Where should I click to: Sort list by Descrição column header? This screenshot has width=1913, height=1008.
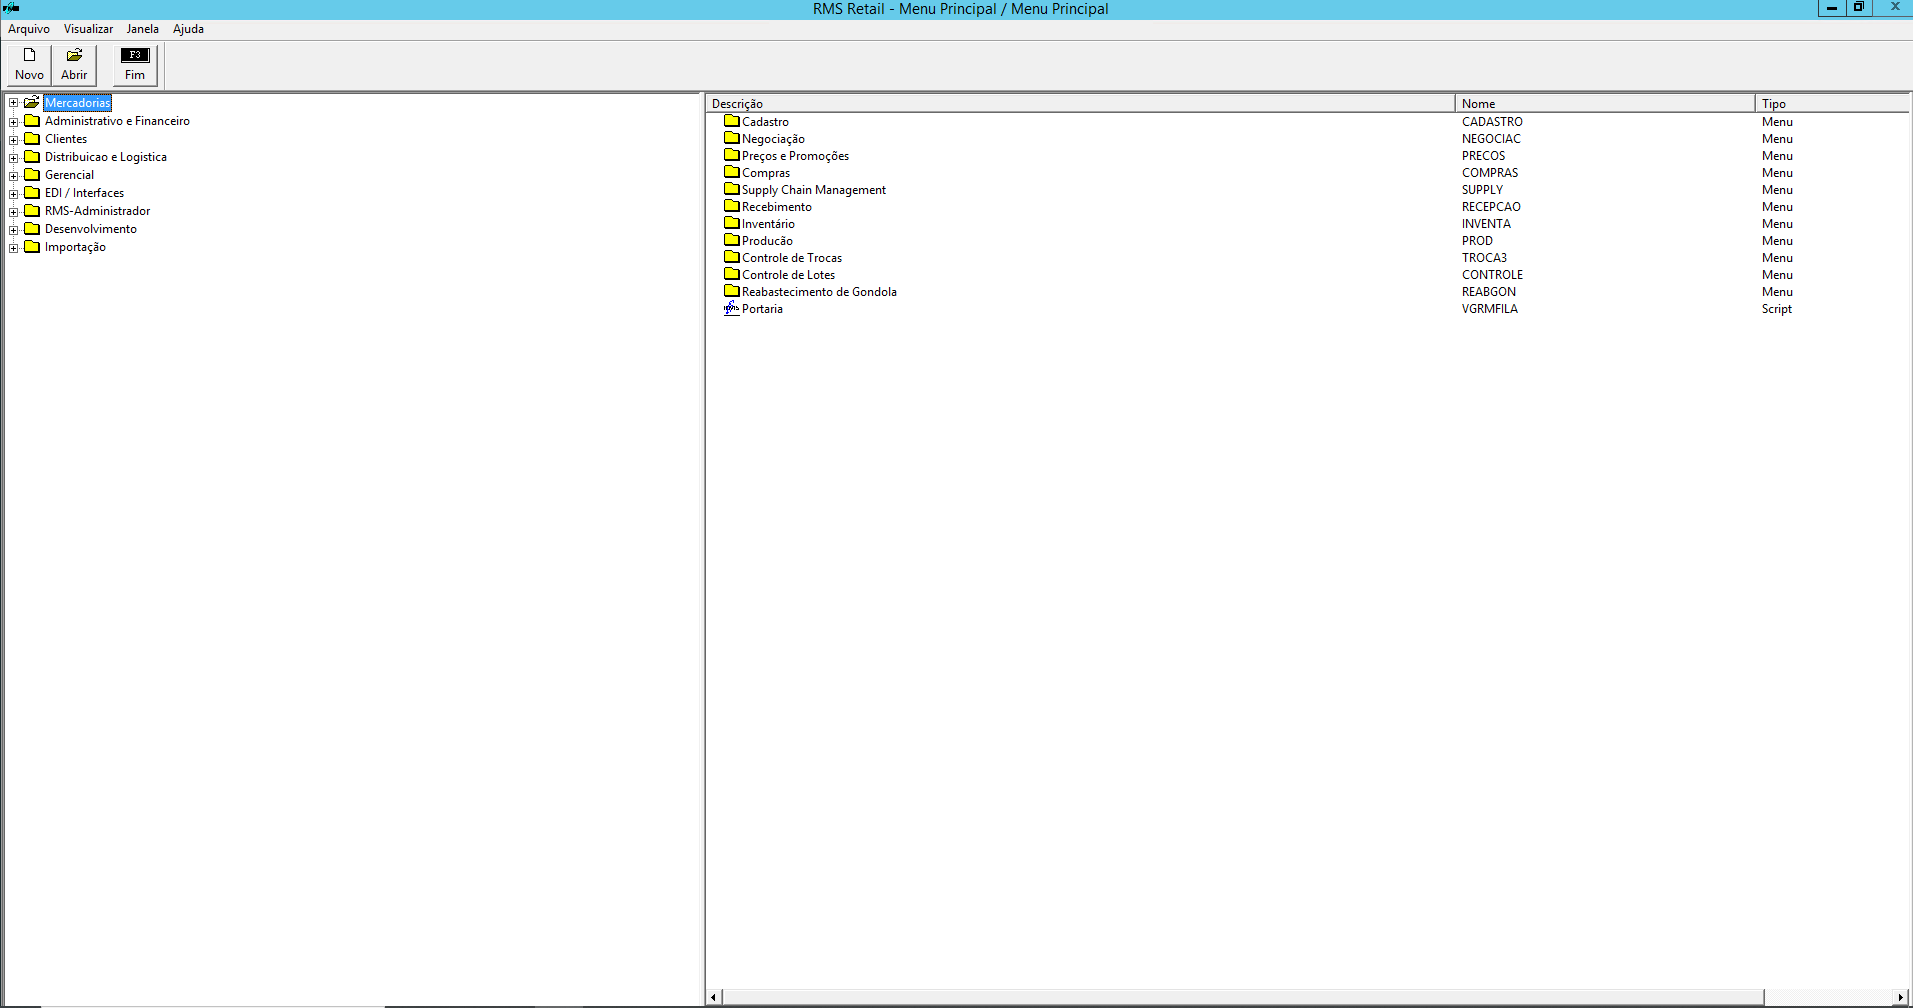[1081, 103]
